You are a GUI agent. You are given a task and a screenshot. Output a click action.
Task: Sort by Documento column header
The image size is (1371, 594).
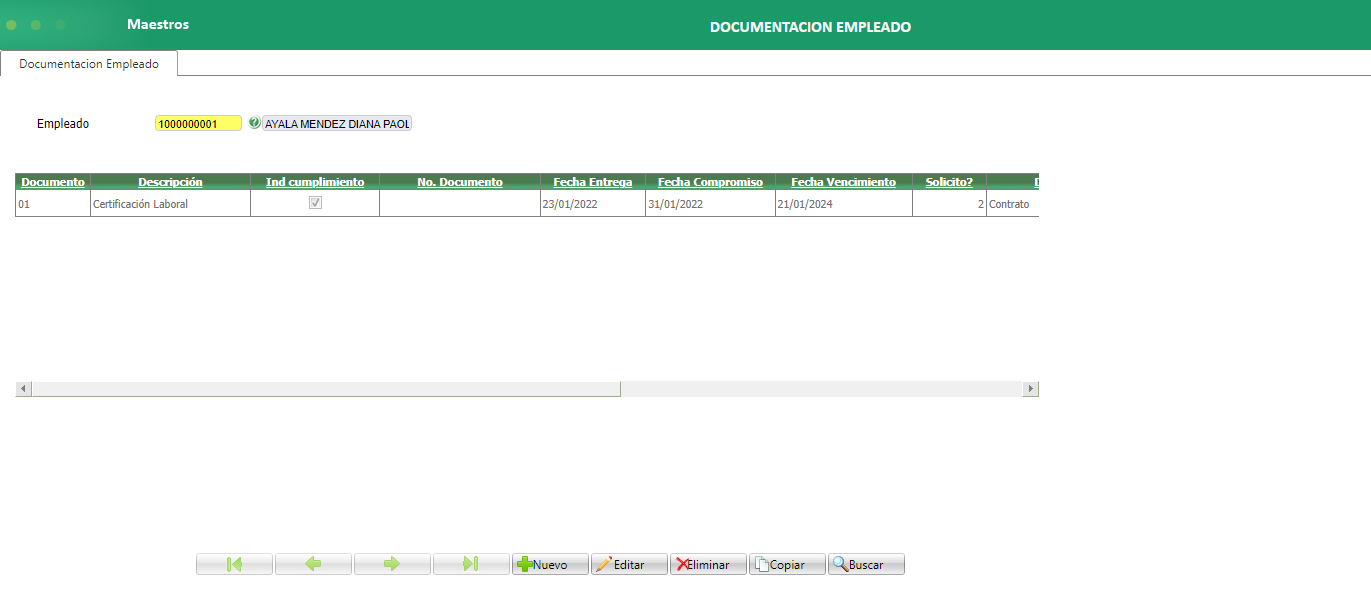pyautogui.click(x=53, y=182)
